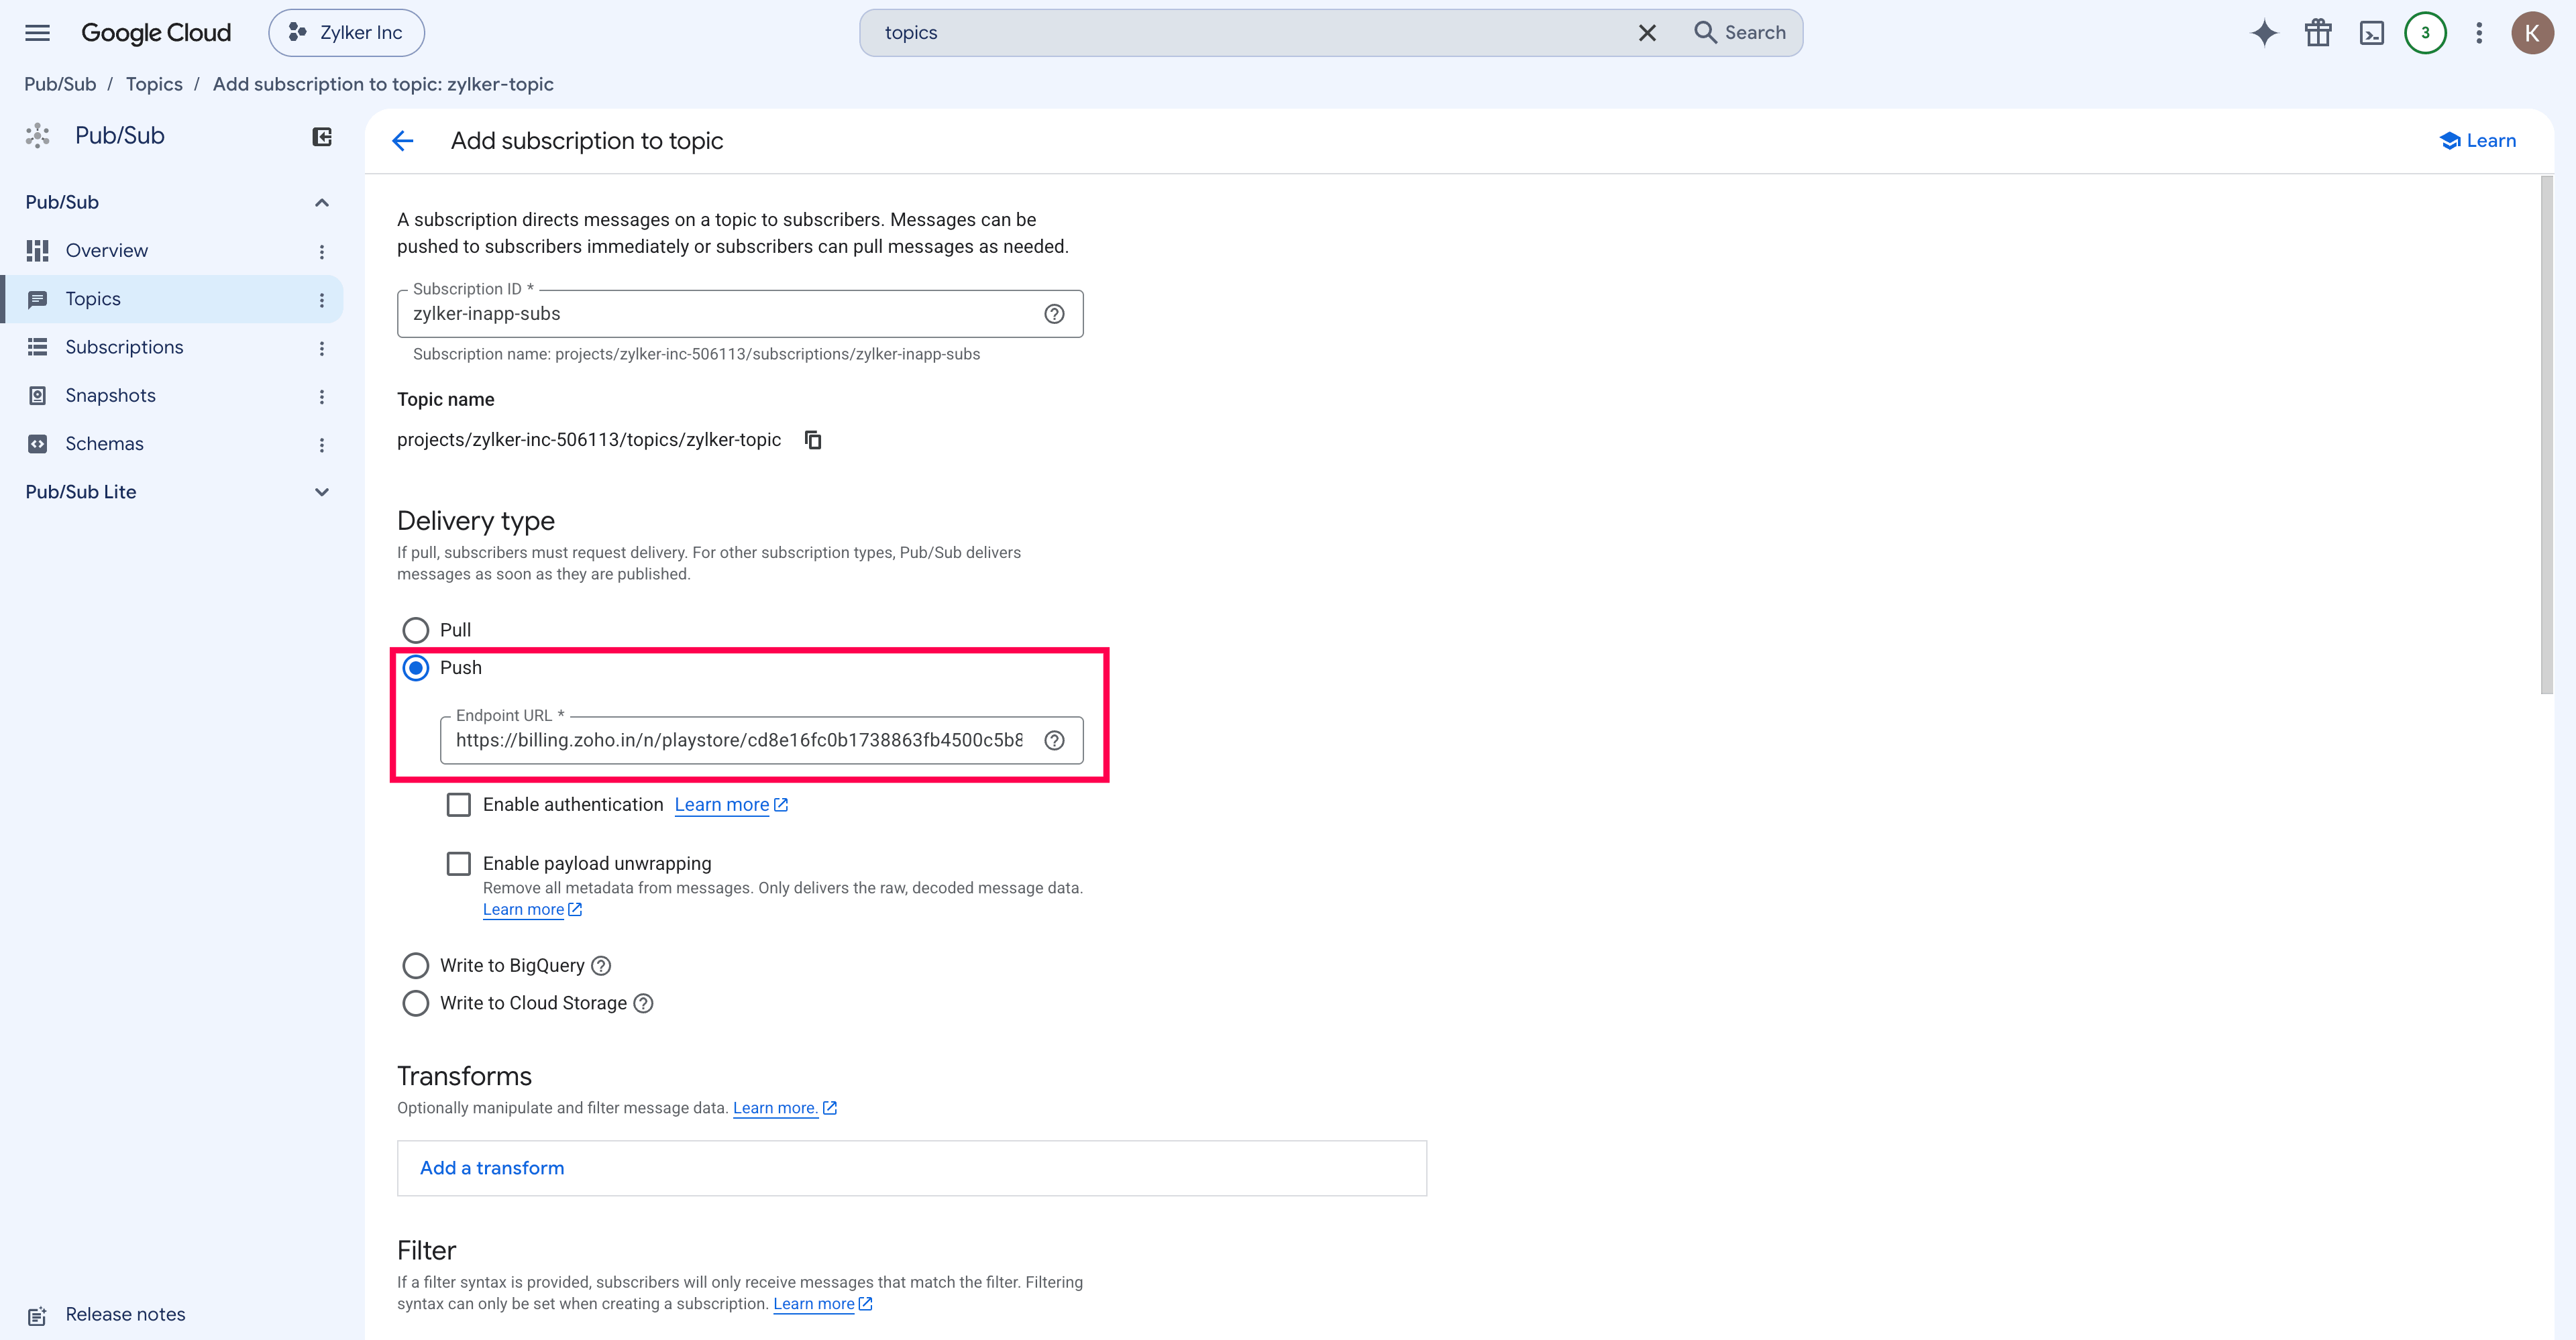This screenshot has height=1340, width=2576.
Task: Select the Push delivery type
Action: pyautogui.click(x=415, y=667)
